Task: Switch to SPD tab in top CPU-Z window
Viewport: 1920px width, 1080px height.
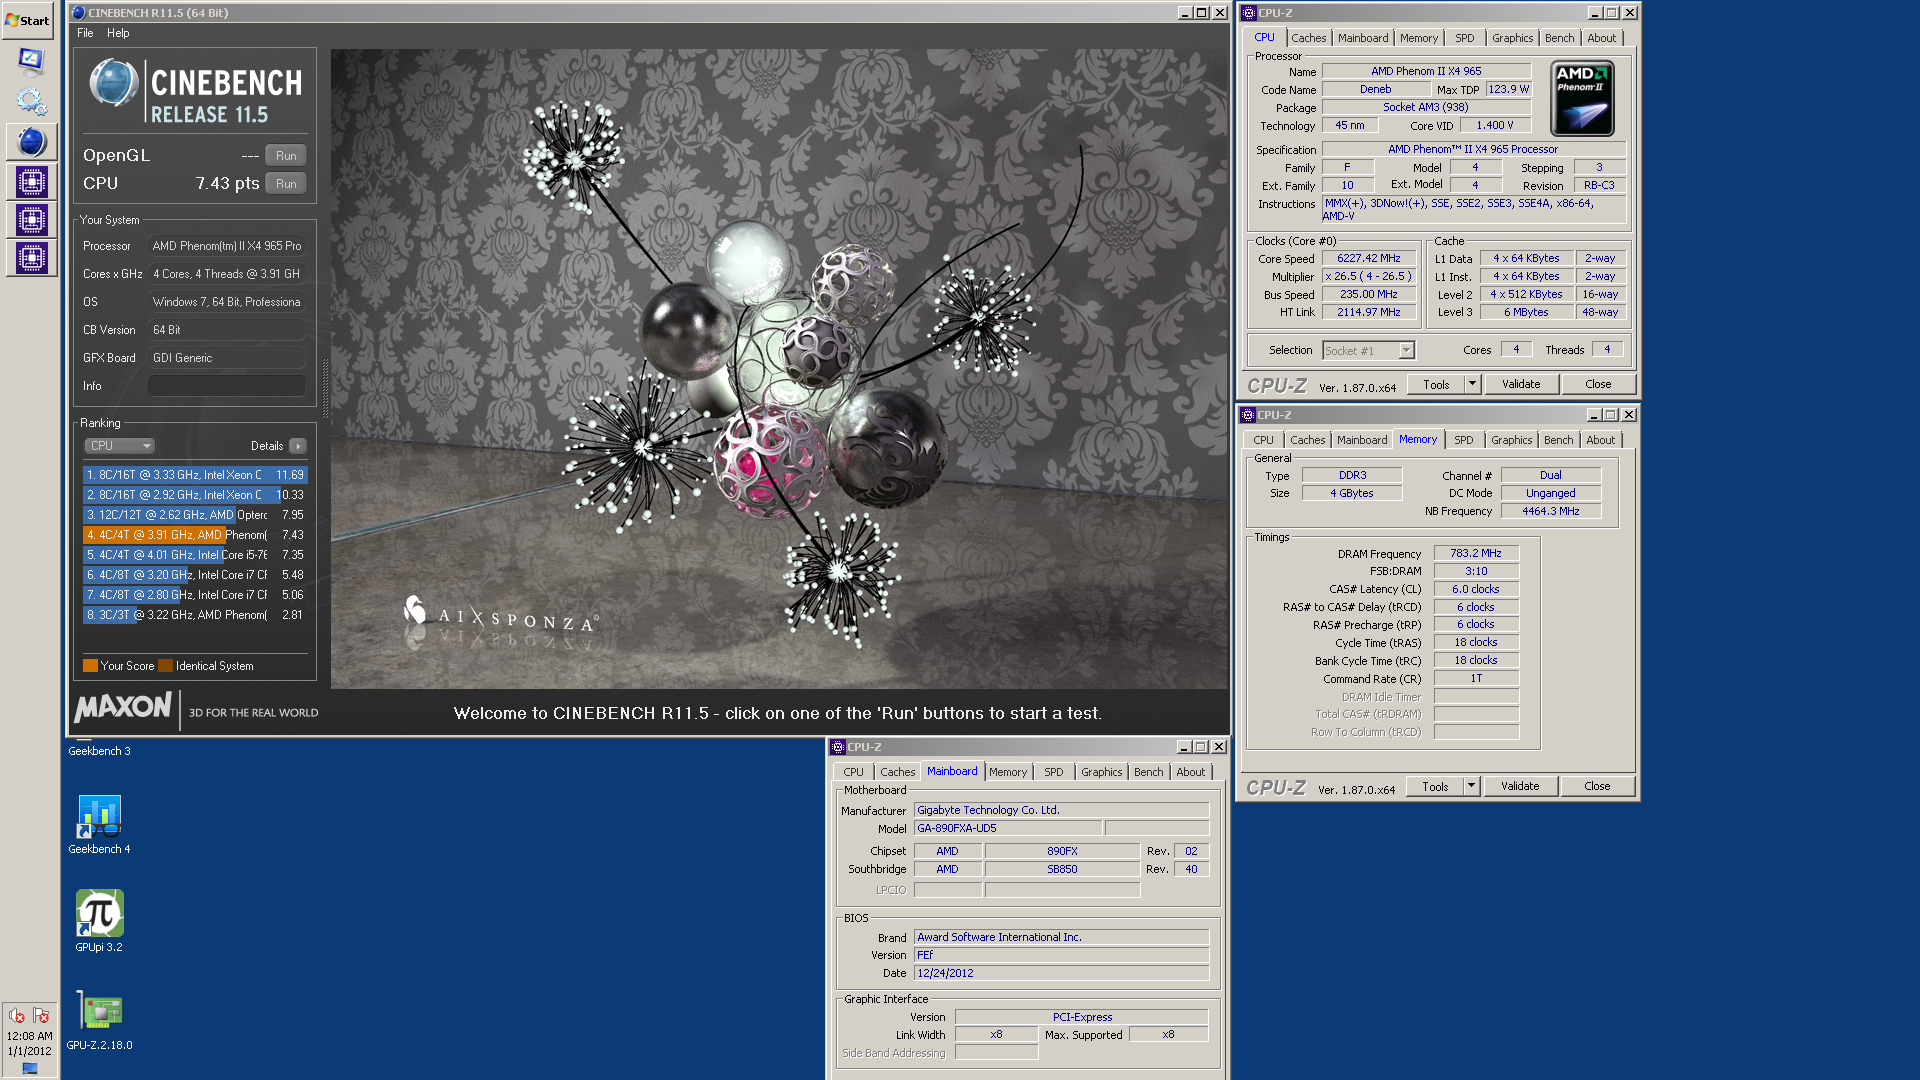Action: 1464,38
